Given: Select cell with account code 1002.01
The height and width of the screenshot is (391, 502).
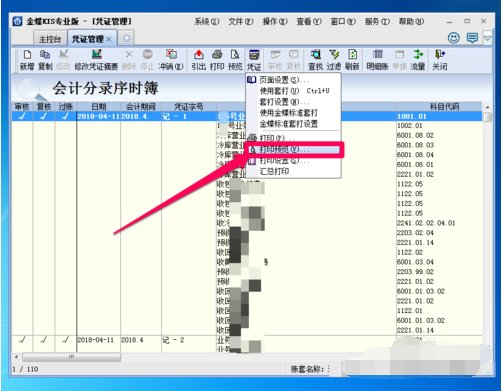Looking at the screenshot, I should tap(439, 126).
